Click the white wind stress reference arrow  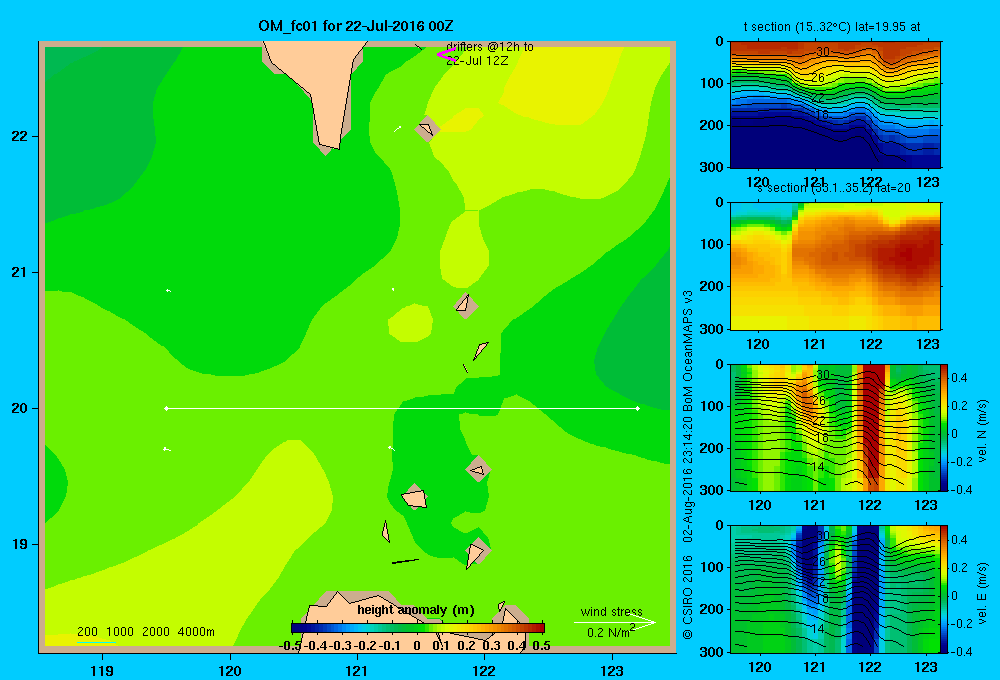coord(614,622)
